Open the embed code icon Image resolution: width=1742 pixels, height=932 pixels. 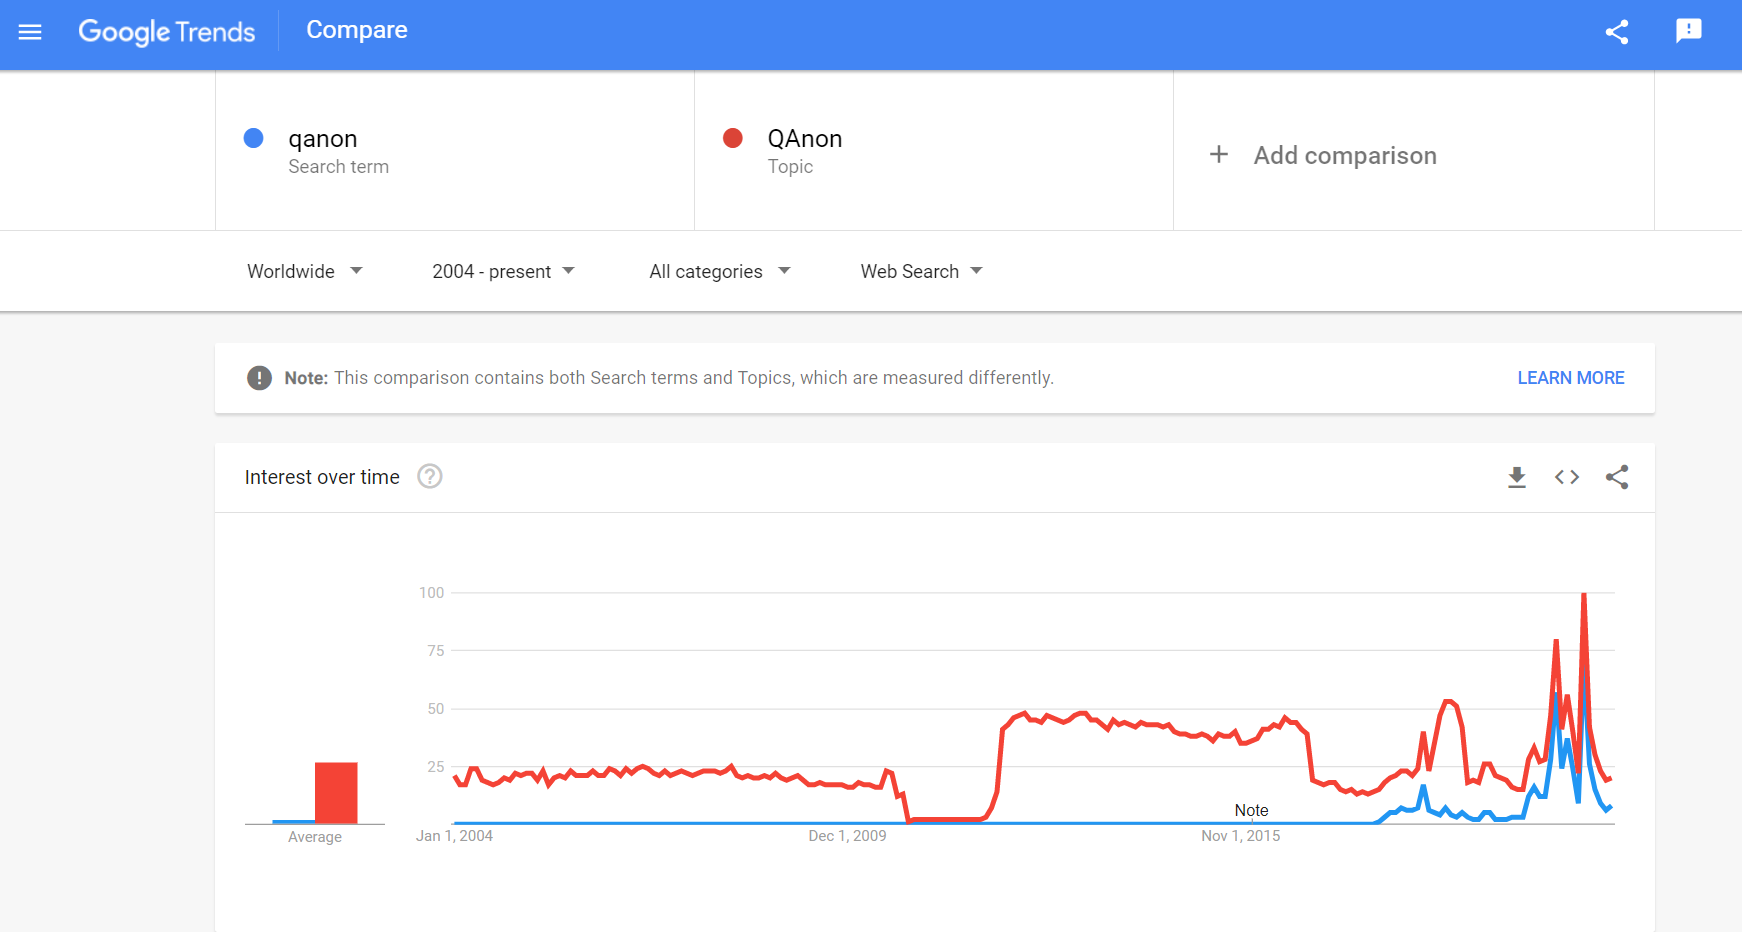pyautogui.click(x=1567, y=477)
